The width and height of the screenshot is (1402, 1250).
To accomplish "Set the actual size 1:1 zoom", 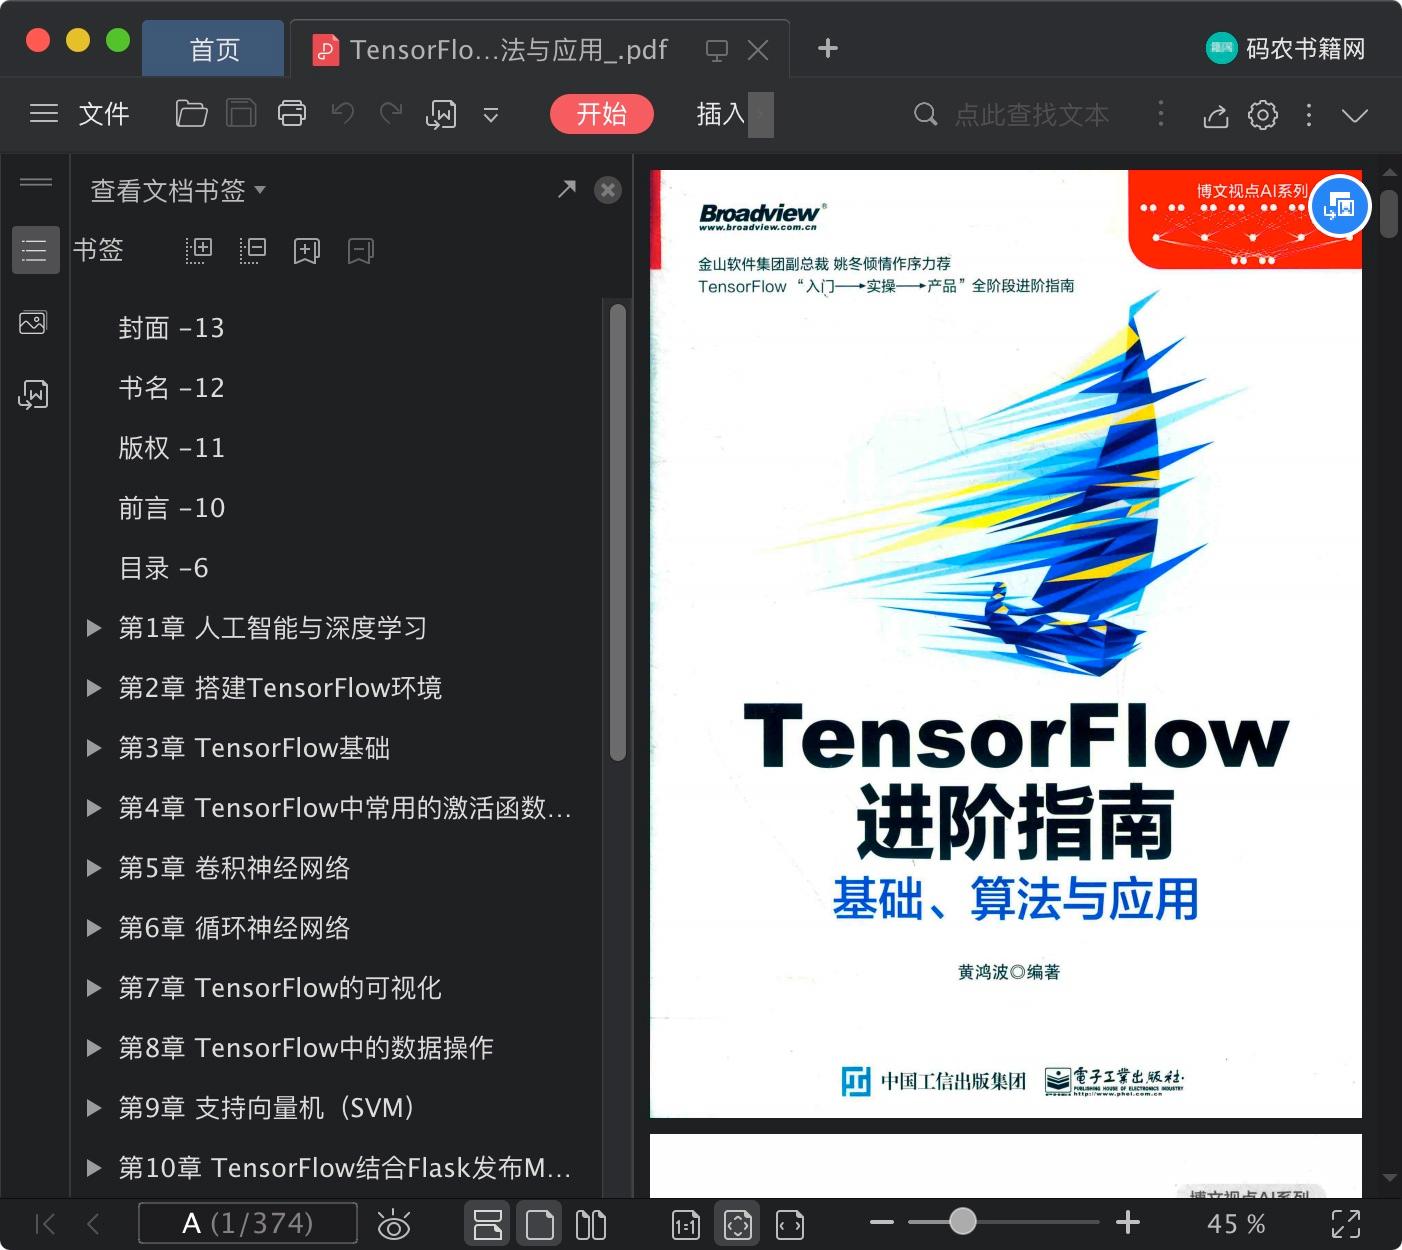I will (686, 1224).
